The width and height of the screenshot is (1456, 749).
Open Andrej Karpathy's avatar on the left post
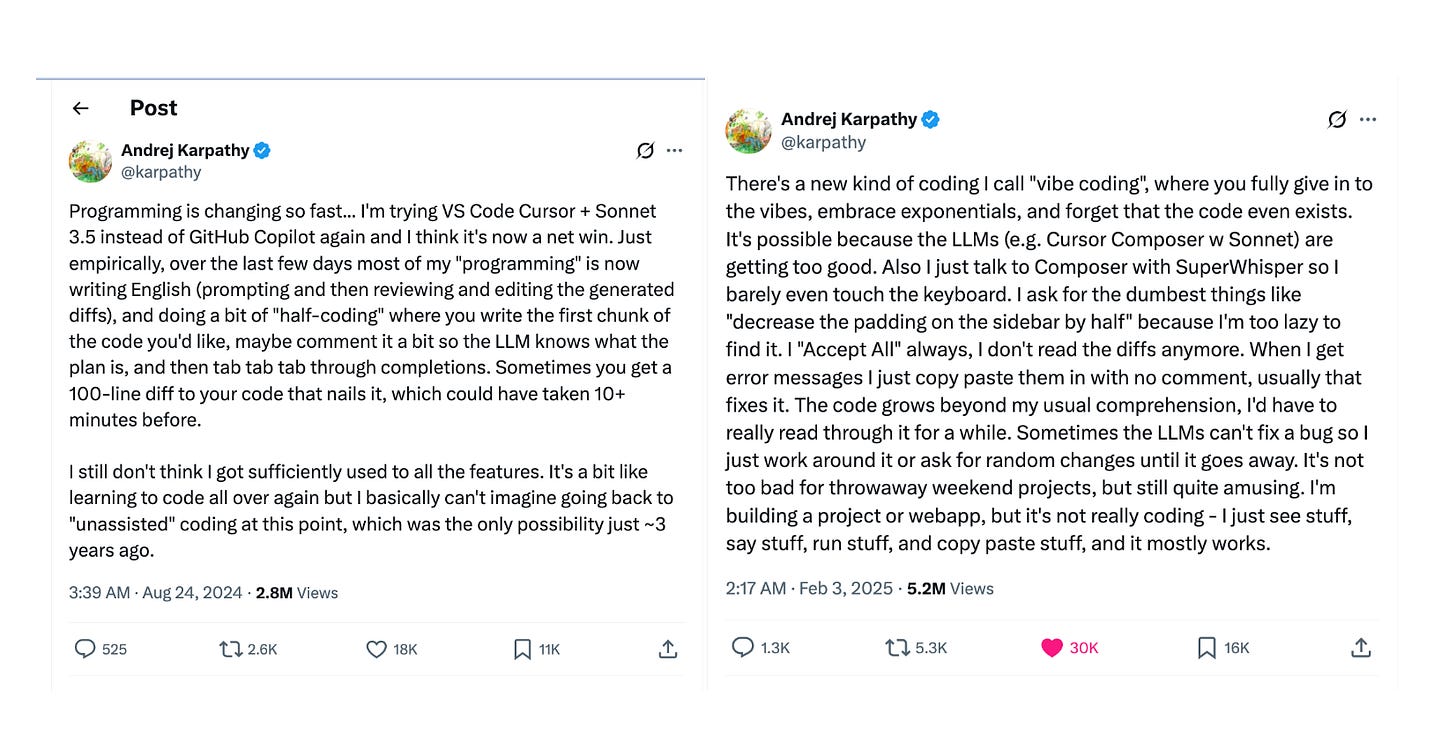coord(90,161)
